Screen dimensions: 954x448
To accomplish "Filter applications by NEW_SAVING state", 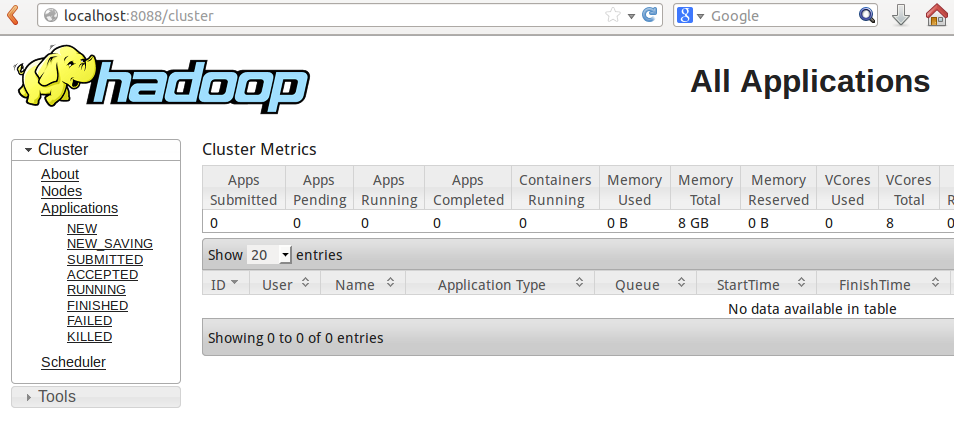I will tap(110, 244).
